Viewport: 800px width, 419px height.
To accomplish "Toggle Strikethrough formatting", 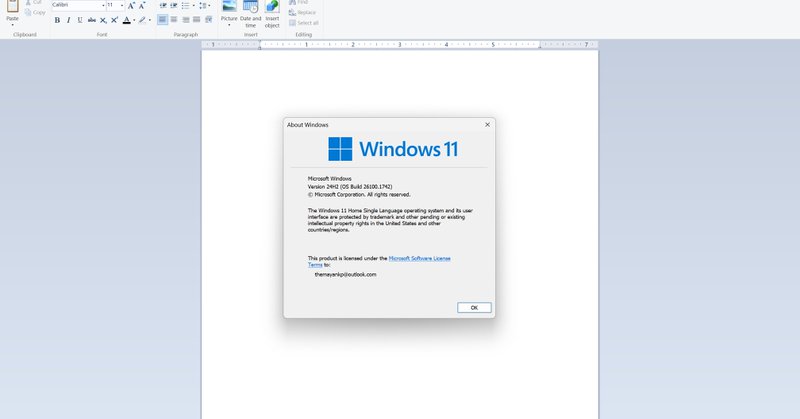I will 91,20.
